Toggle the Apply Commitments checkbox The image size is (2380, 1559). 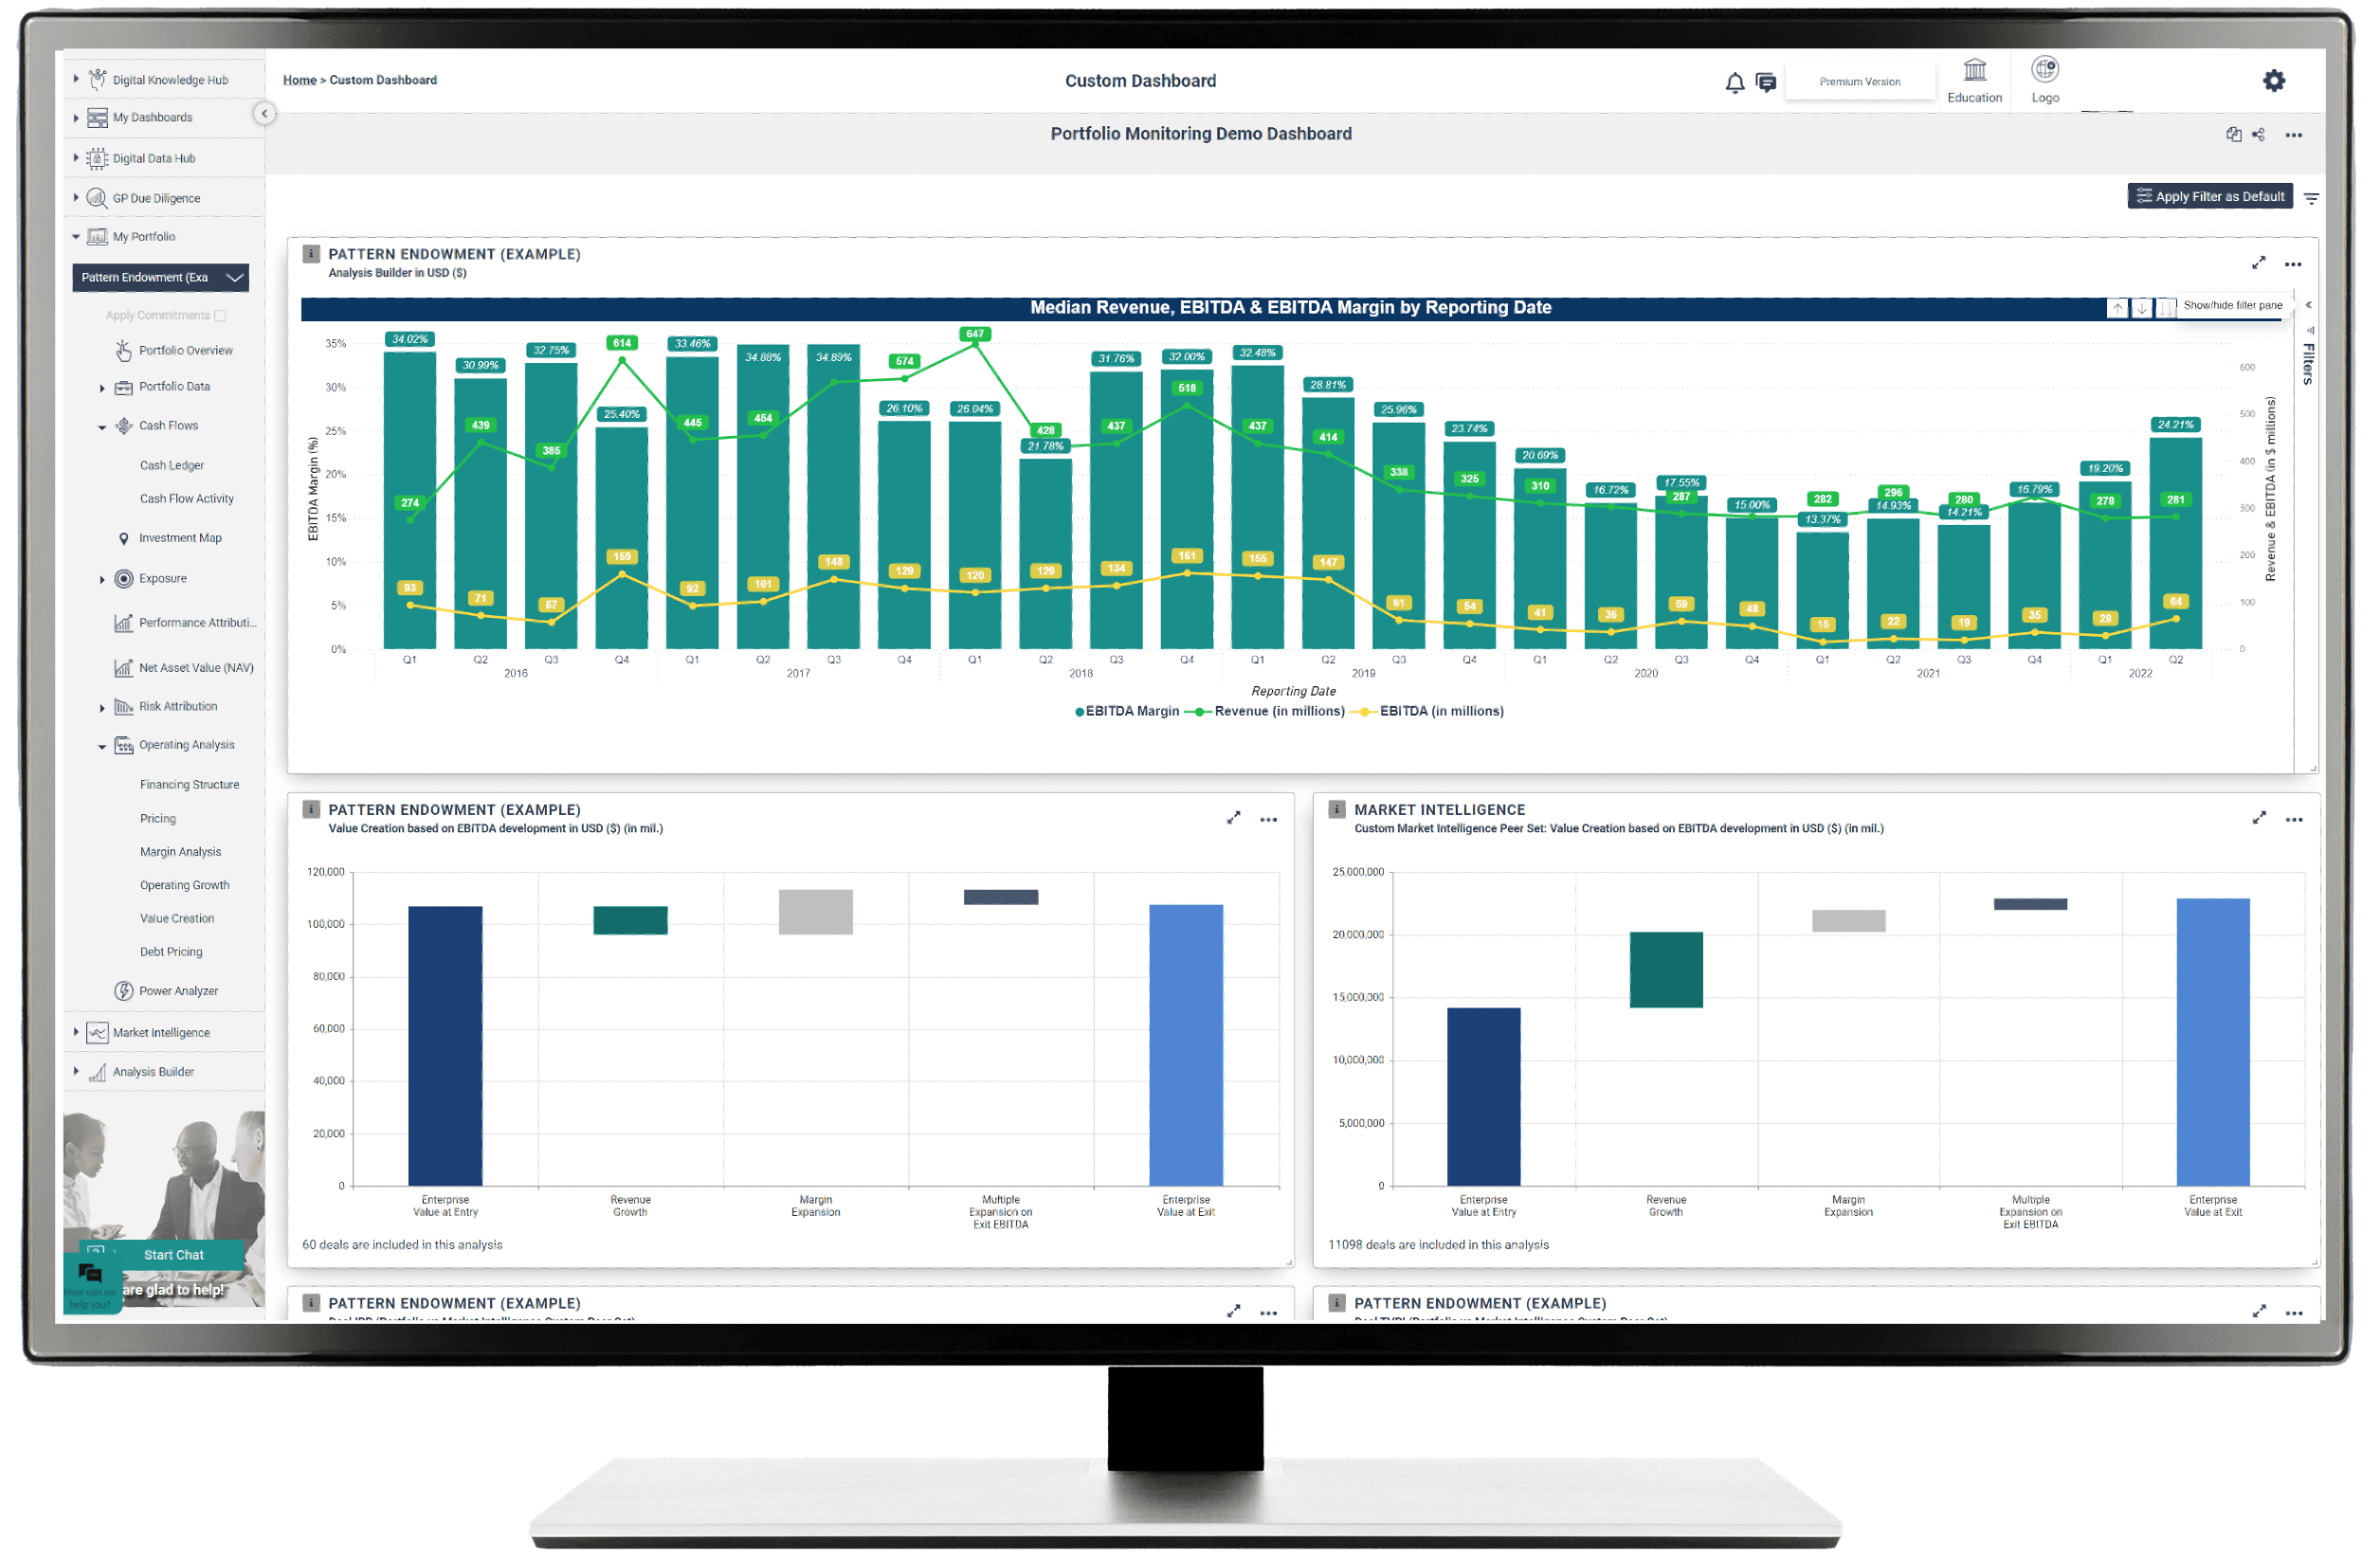point(220,316)
